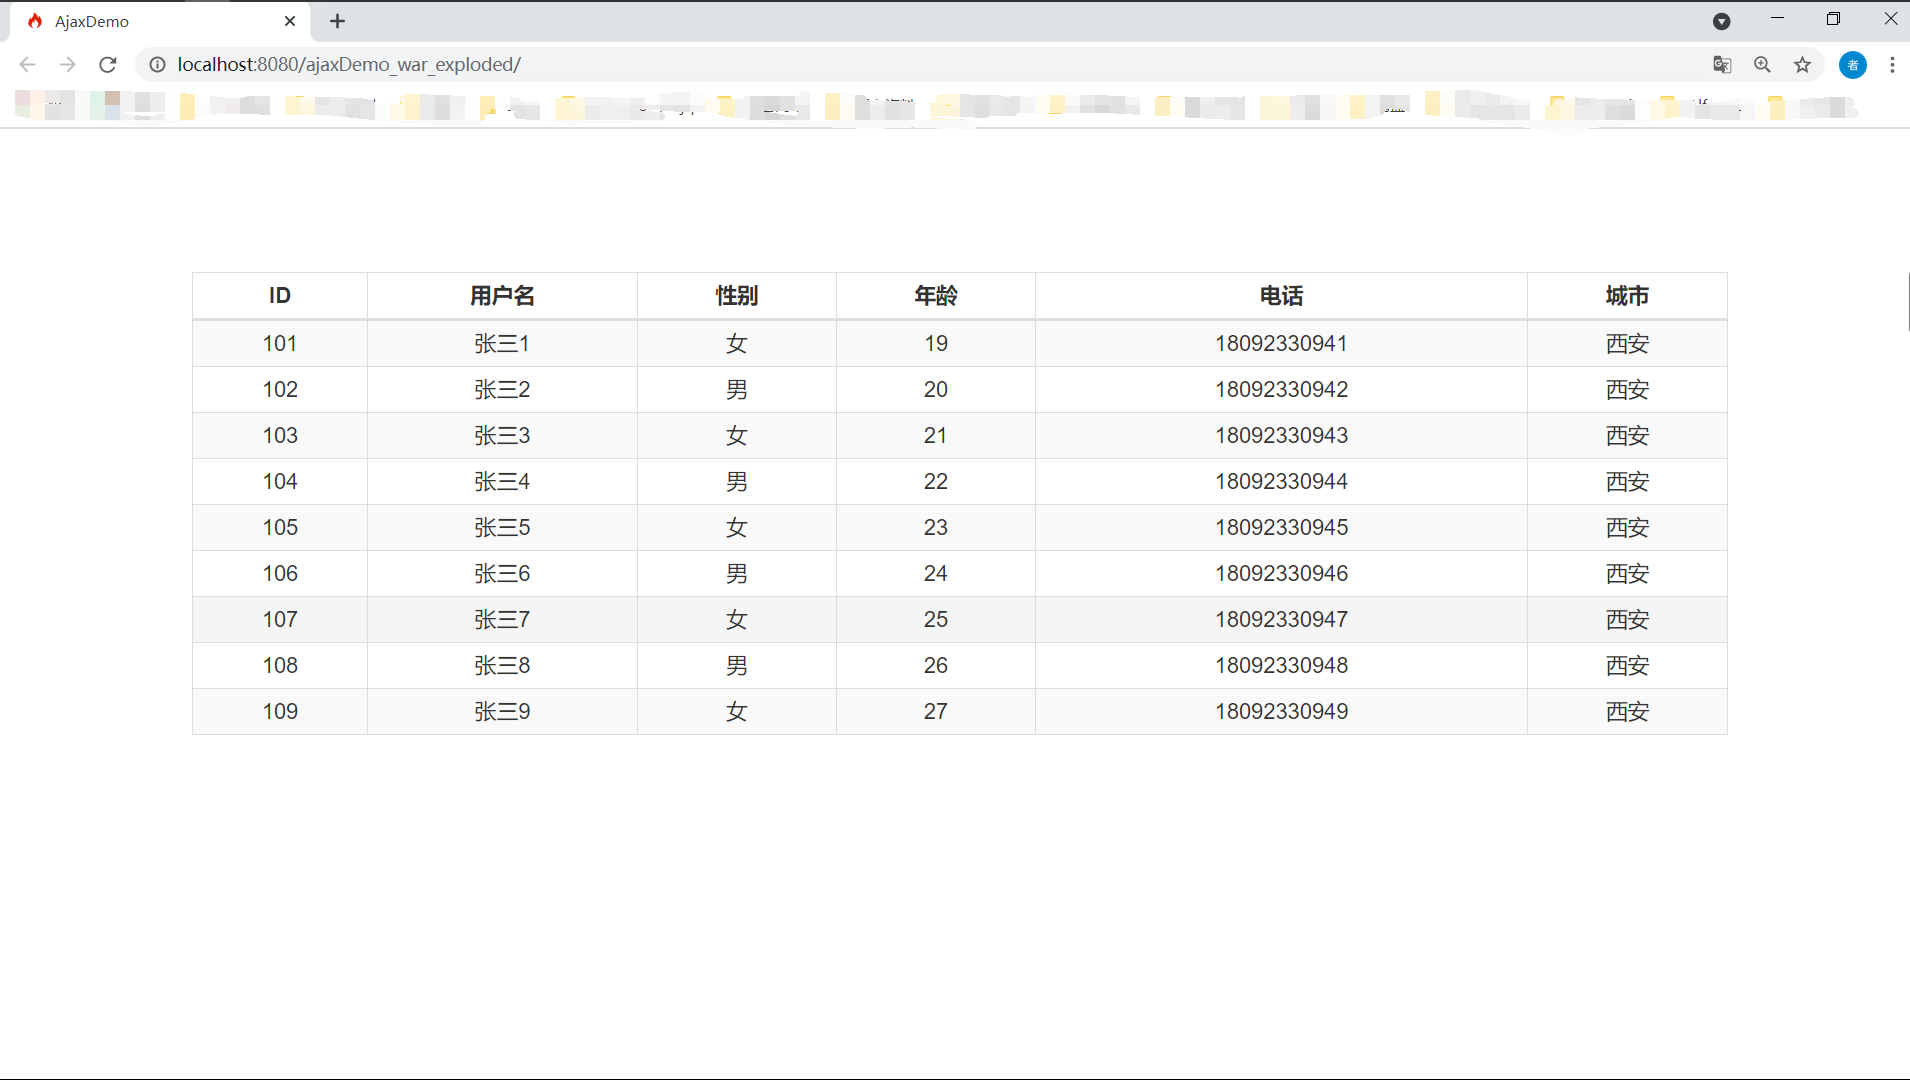Viewport: 1910px width, 1080px height.
Task: Click the forward navigation arrow
Action: tap(67, 64)
